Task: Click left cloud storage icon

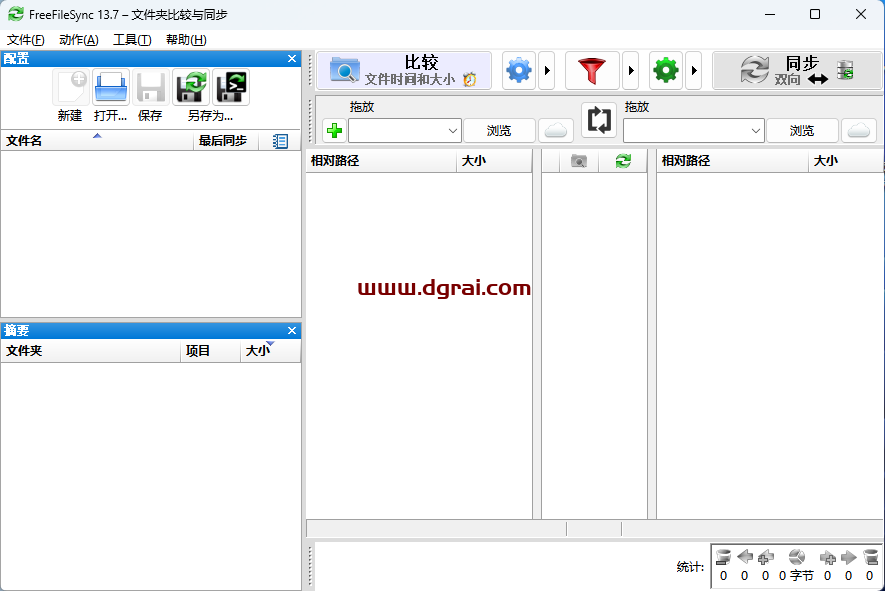Action: pyautogui.click(x=556, y=130)
